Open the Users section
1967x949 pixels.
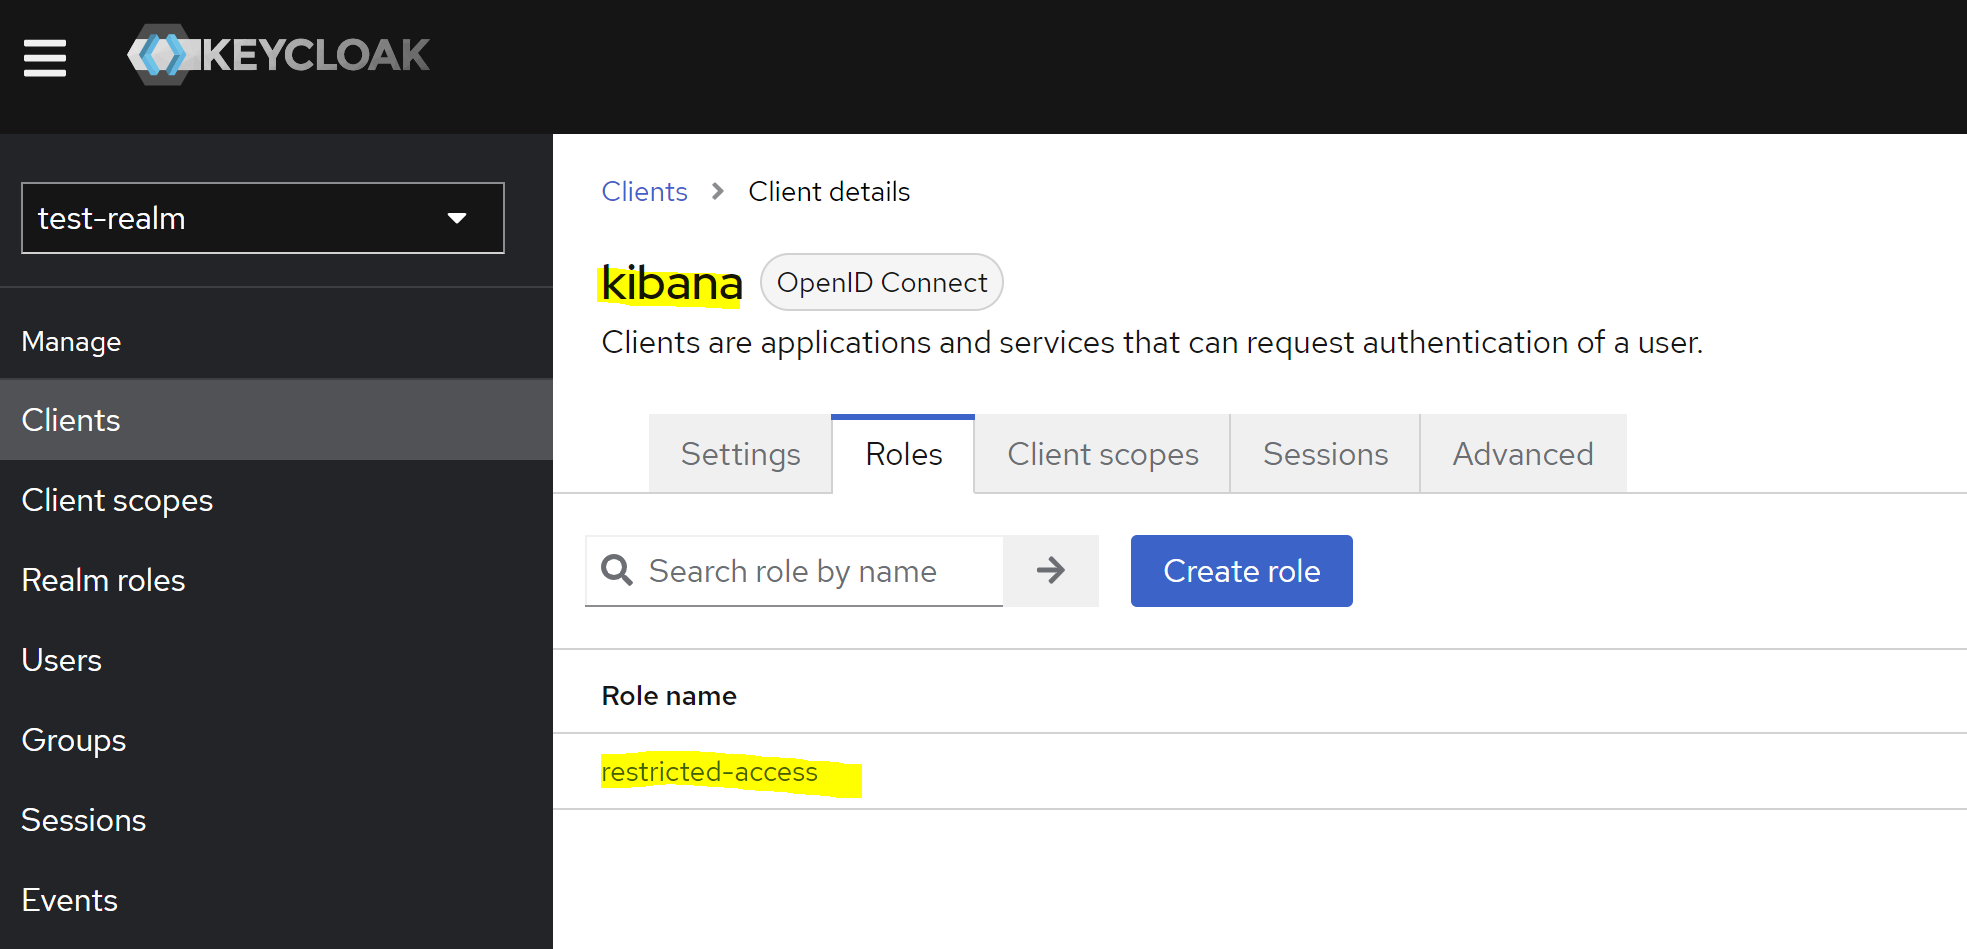tap(61, 660)
